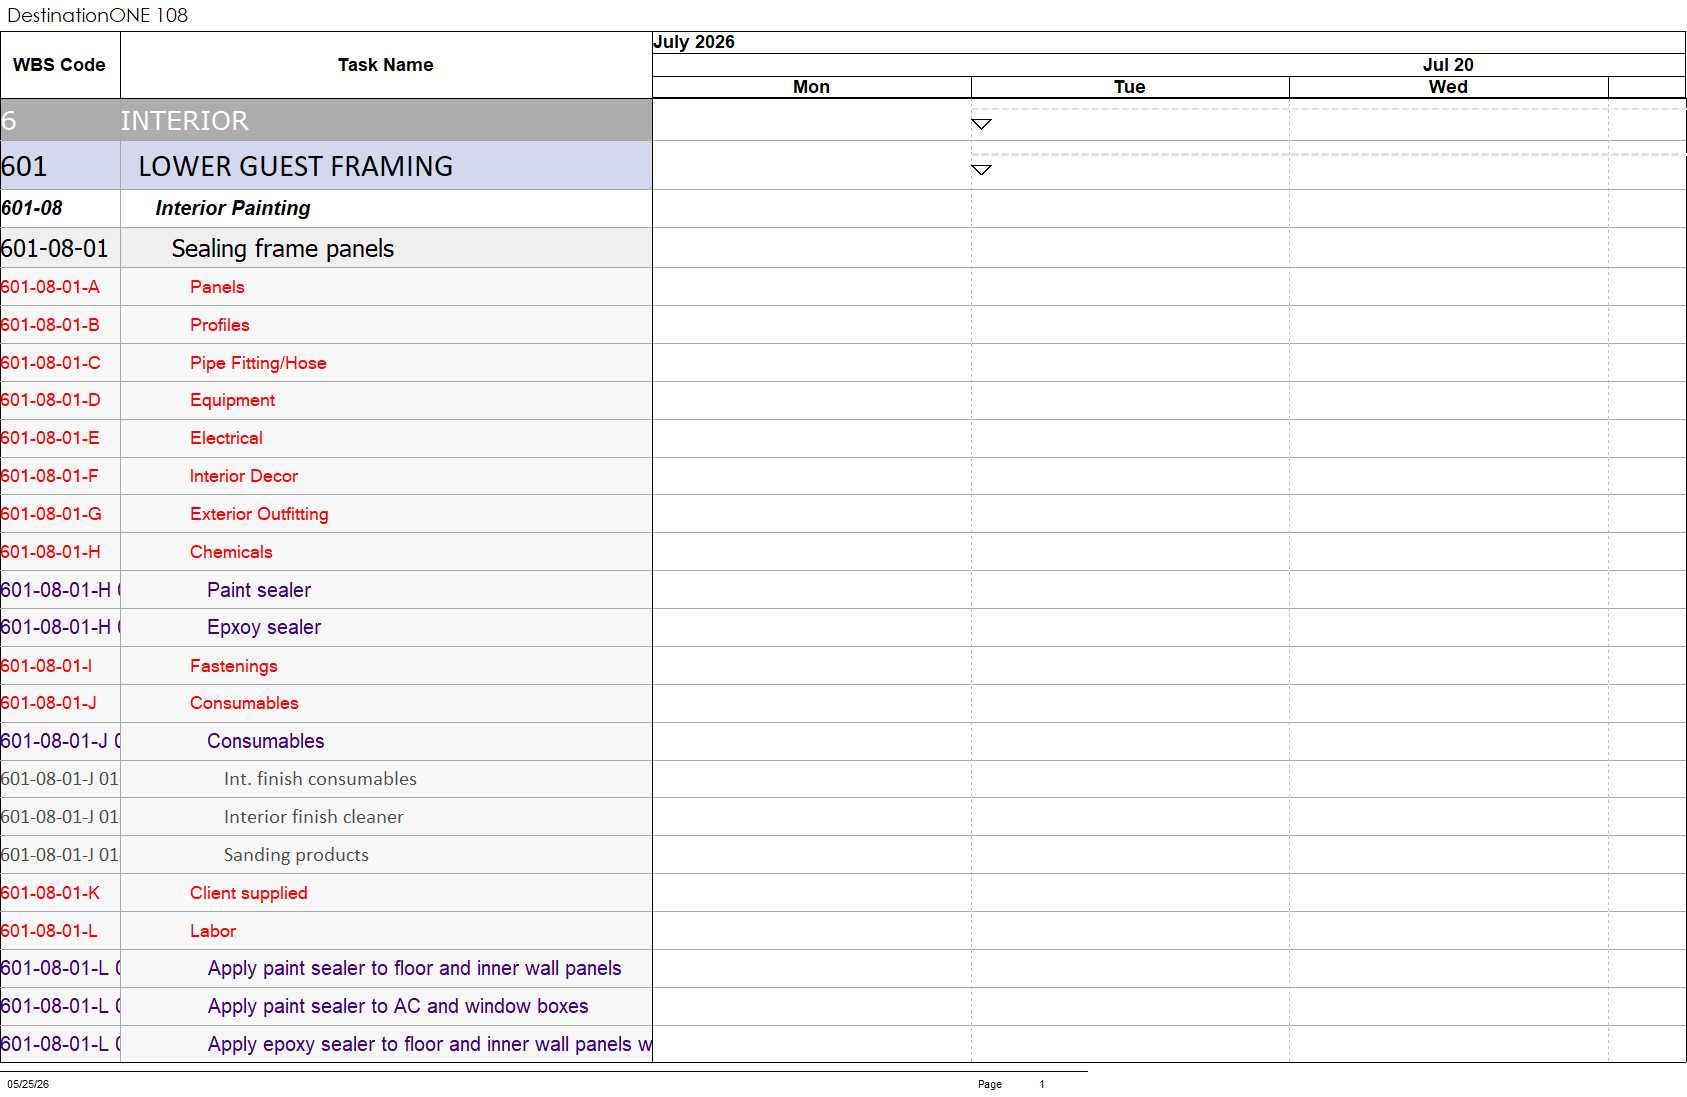This screenshot has height=1097, width=1687.
Task: Click the Mon day column header
Action: tap(811, 87)
